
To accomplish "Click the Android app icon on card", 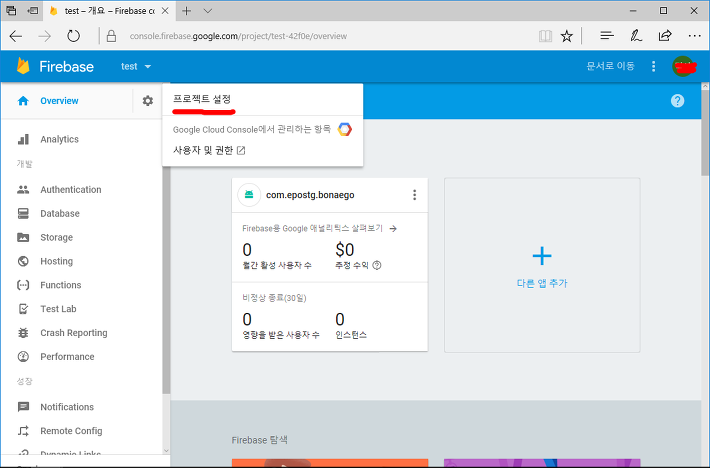I will click(x=249, y=195).
